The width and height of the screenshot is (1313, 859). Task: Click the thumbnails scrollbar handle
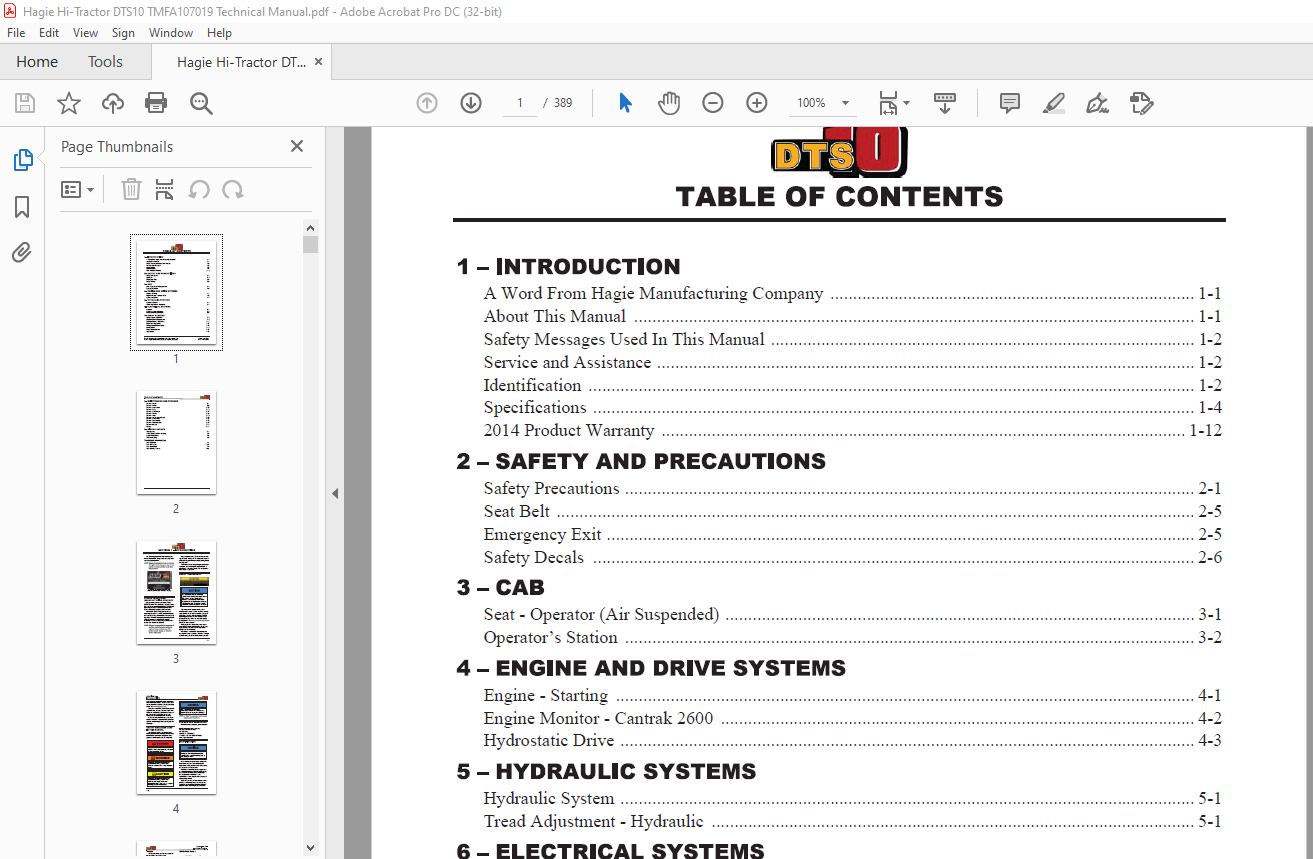pyautogui.click(x=311, y=245)
